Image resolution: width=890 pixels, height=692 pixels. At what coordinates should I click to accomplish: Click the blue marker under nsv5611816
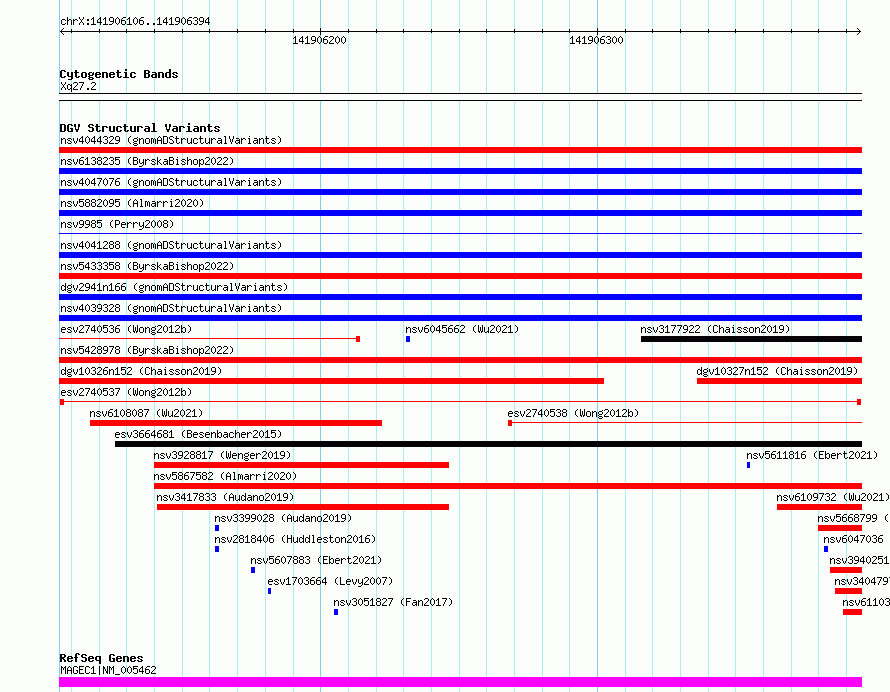[x=749, y=465]
